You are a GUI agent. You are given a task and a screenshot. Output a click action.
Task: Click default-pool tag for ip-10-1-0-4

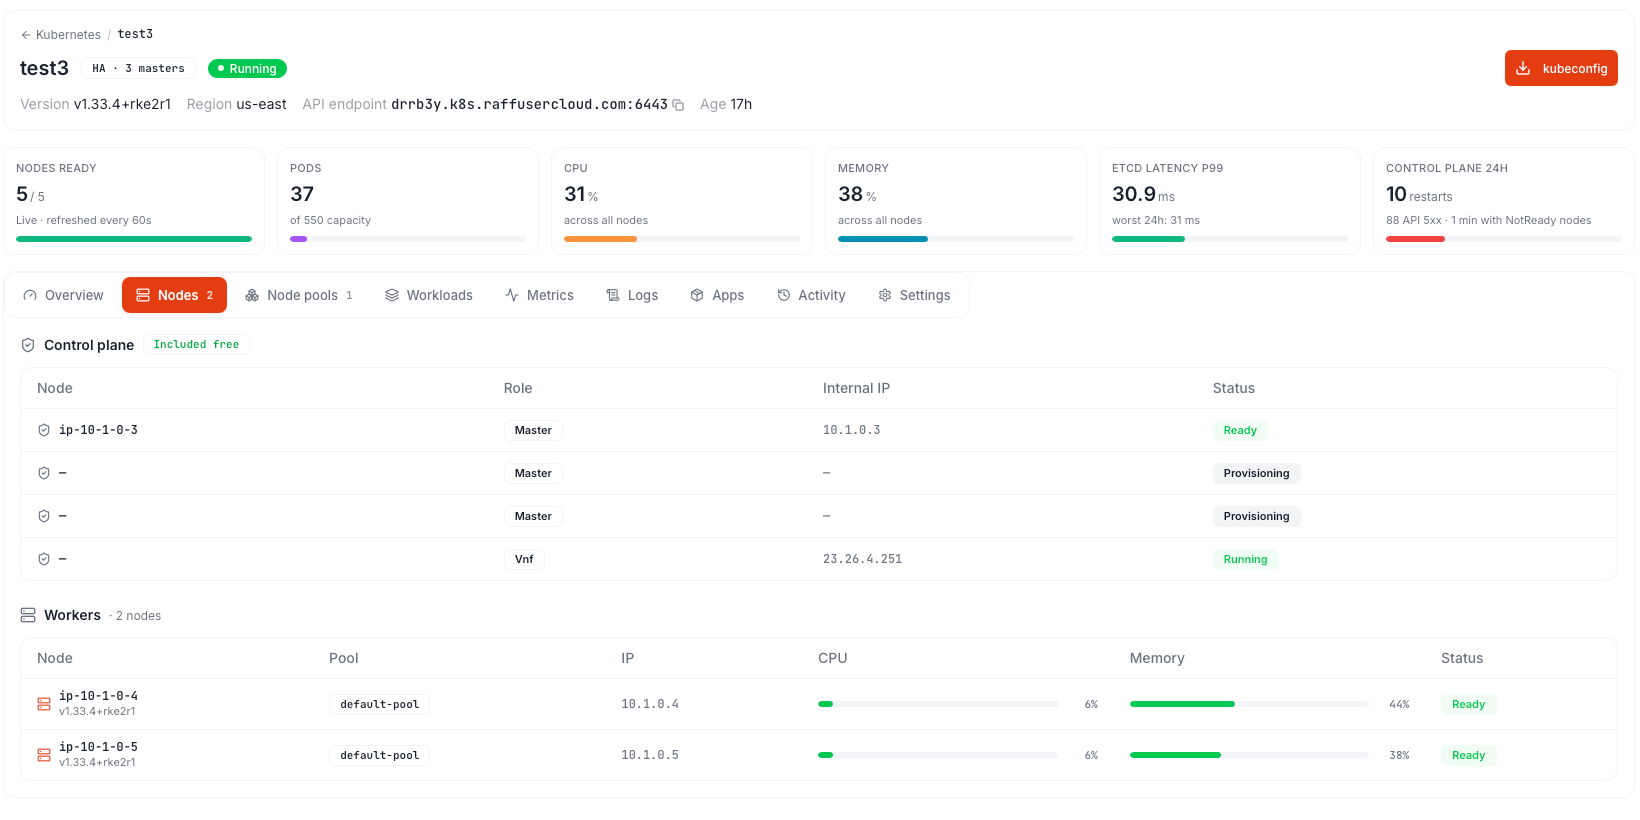380,704
